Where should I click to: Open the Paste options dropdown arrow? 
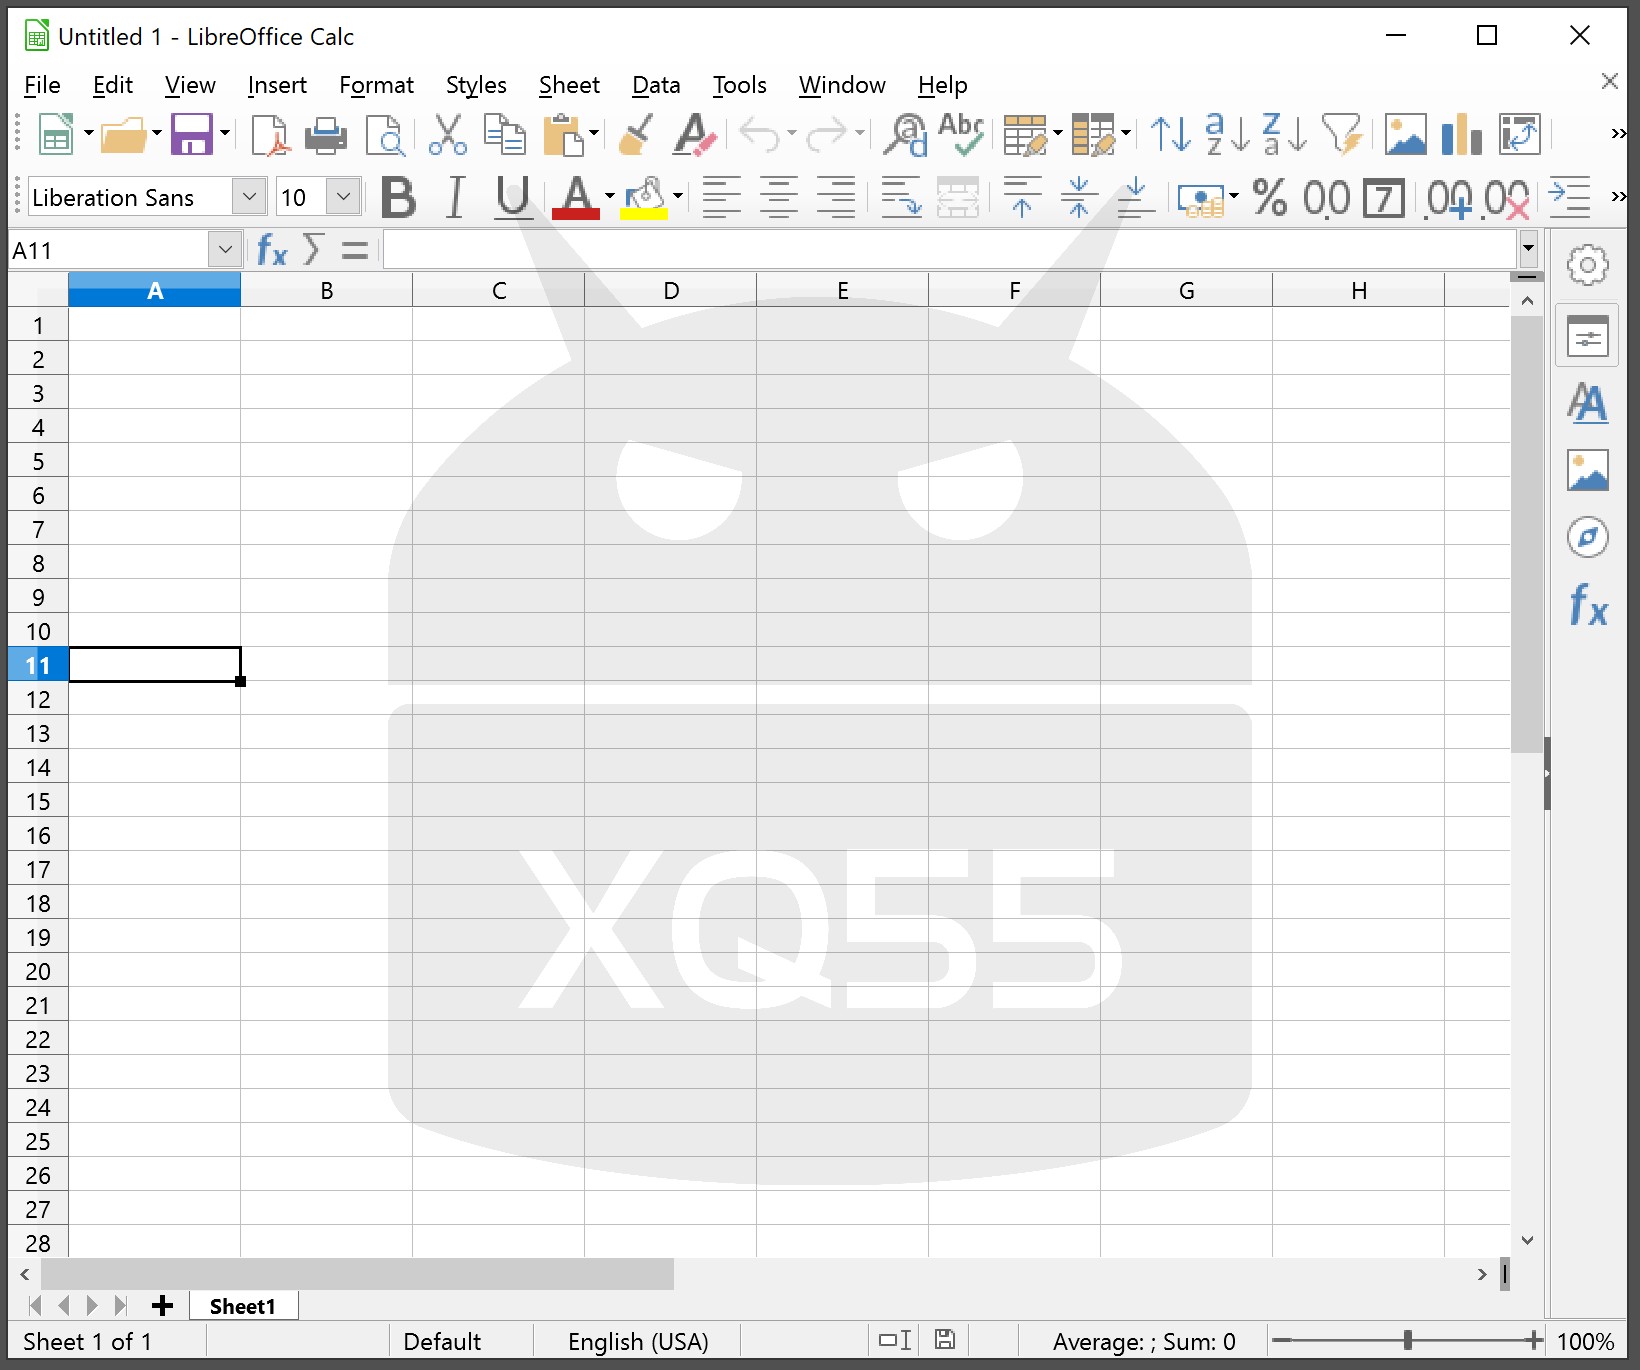[594, 134]
